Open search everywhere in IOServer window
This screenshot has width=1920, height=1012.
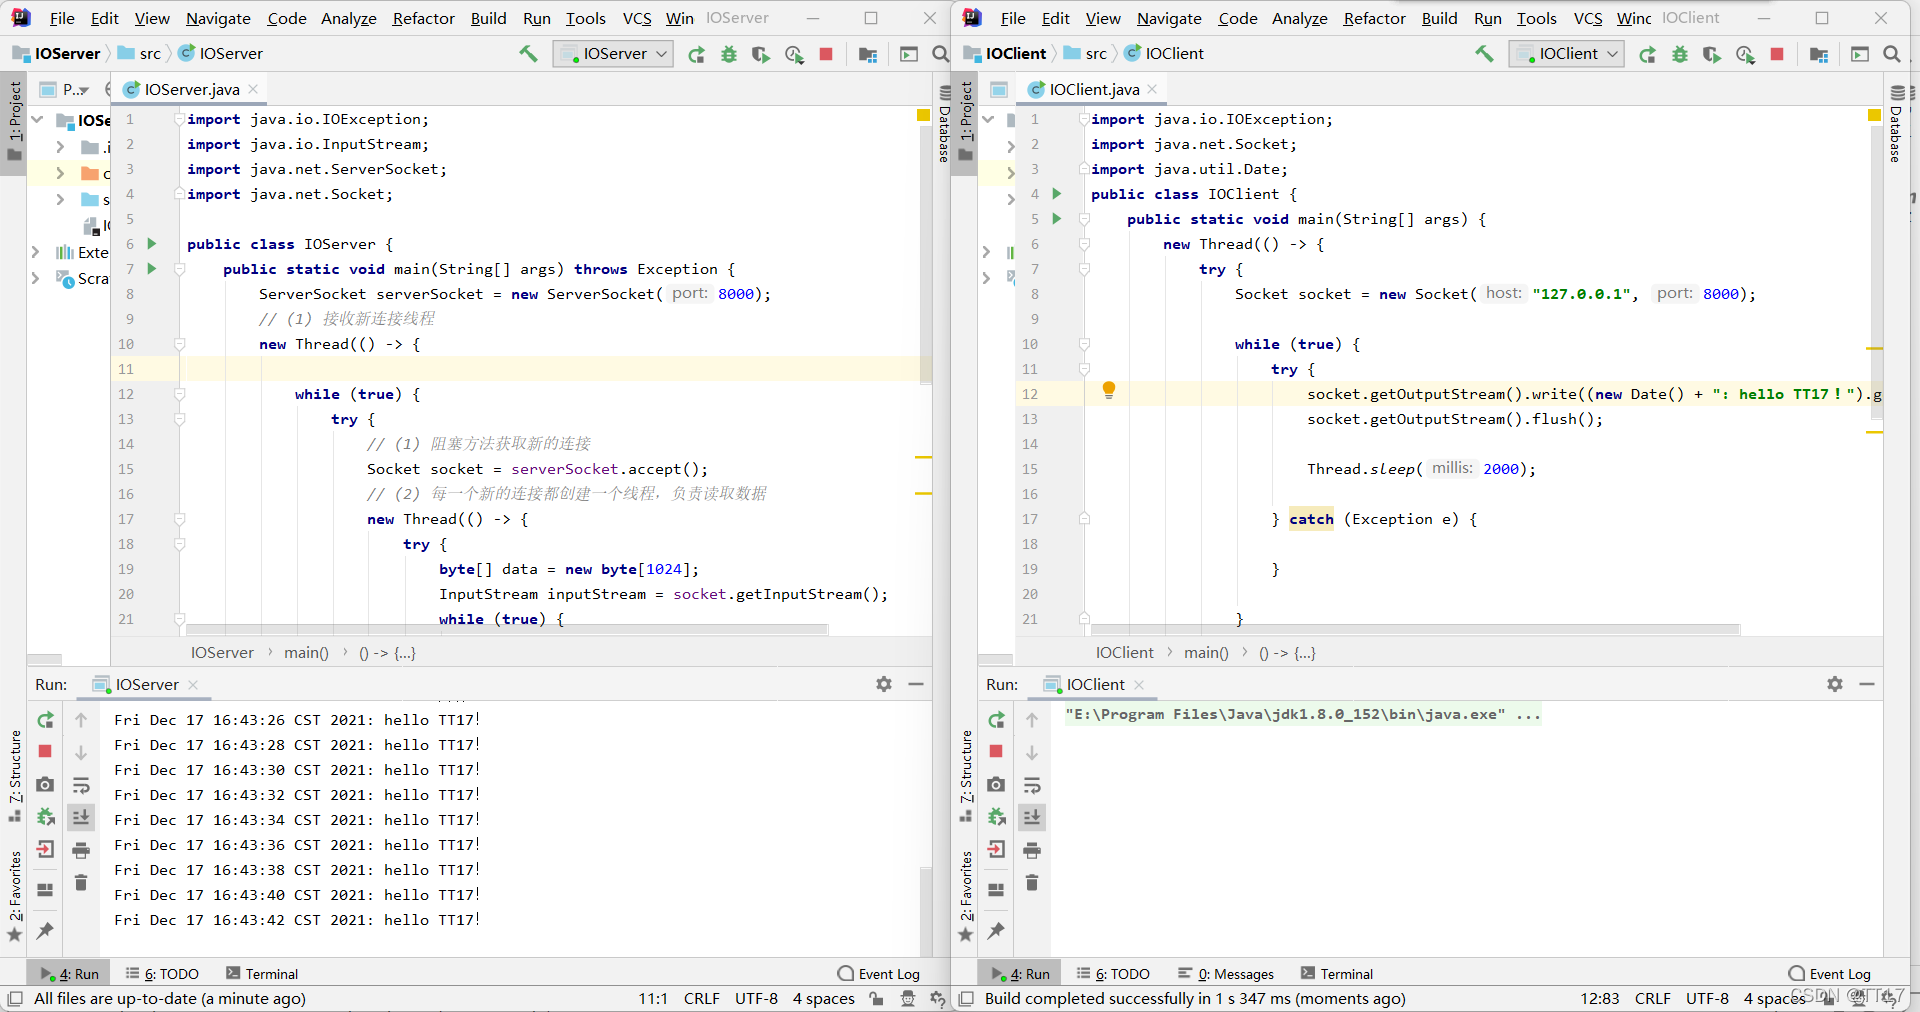[x=940, y=54]
